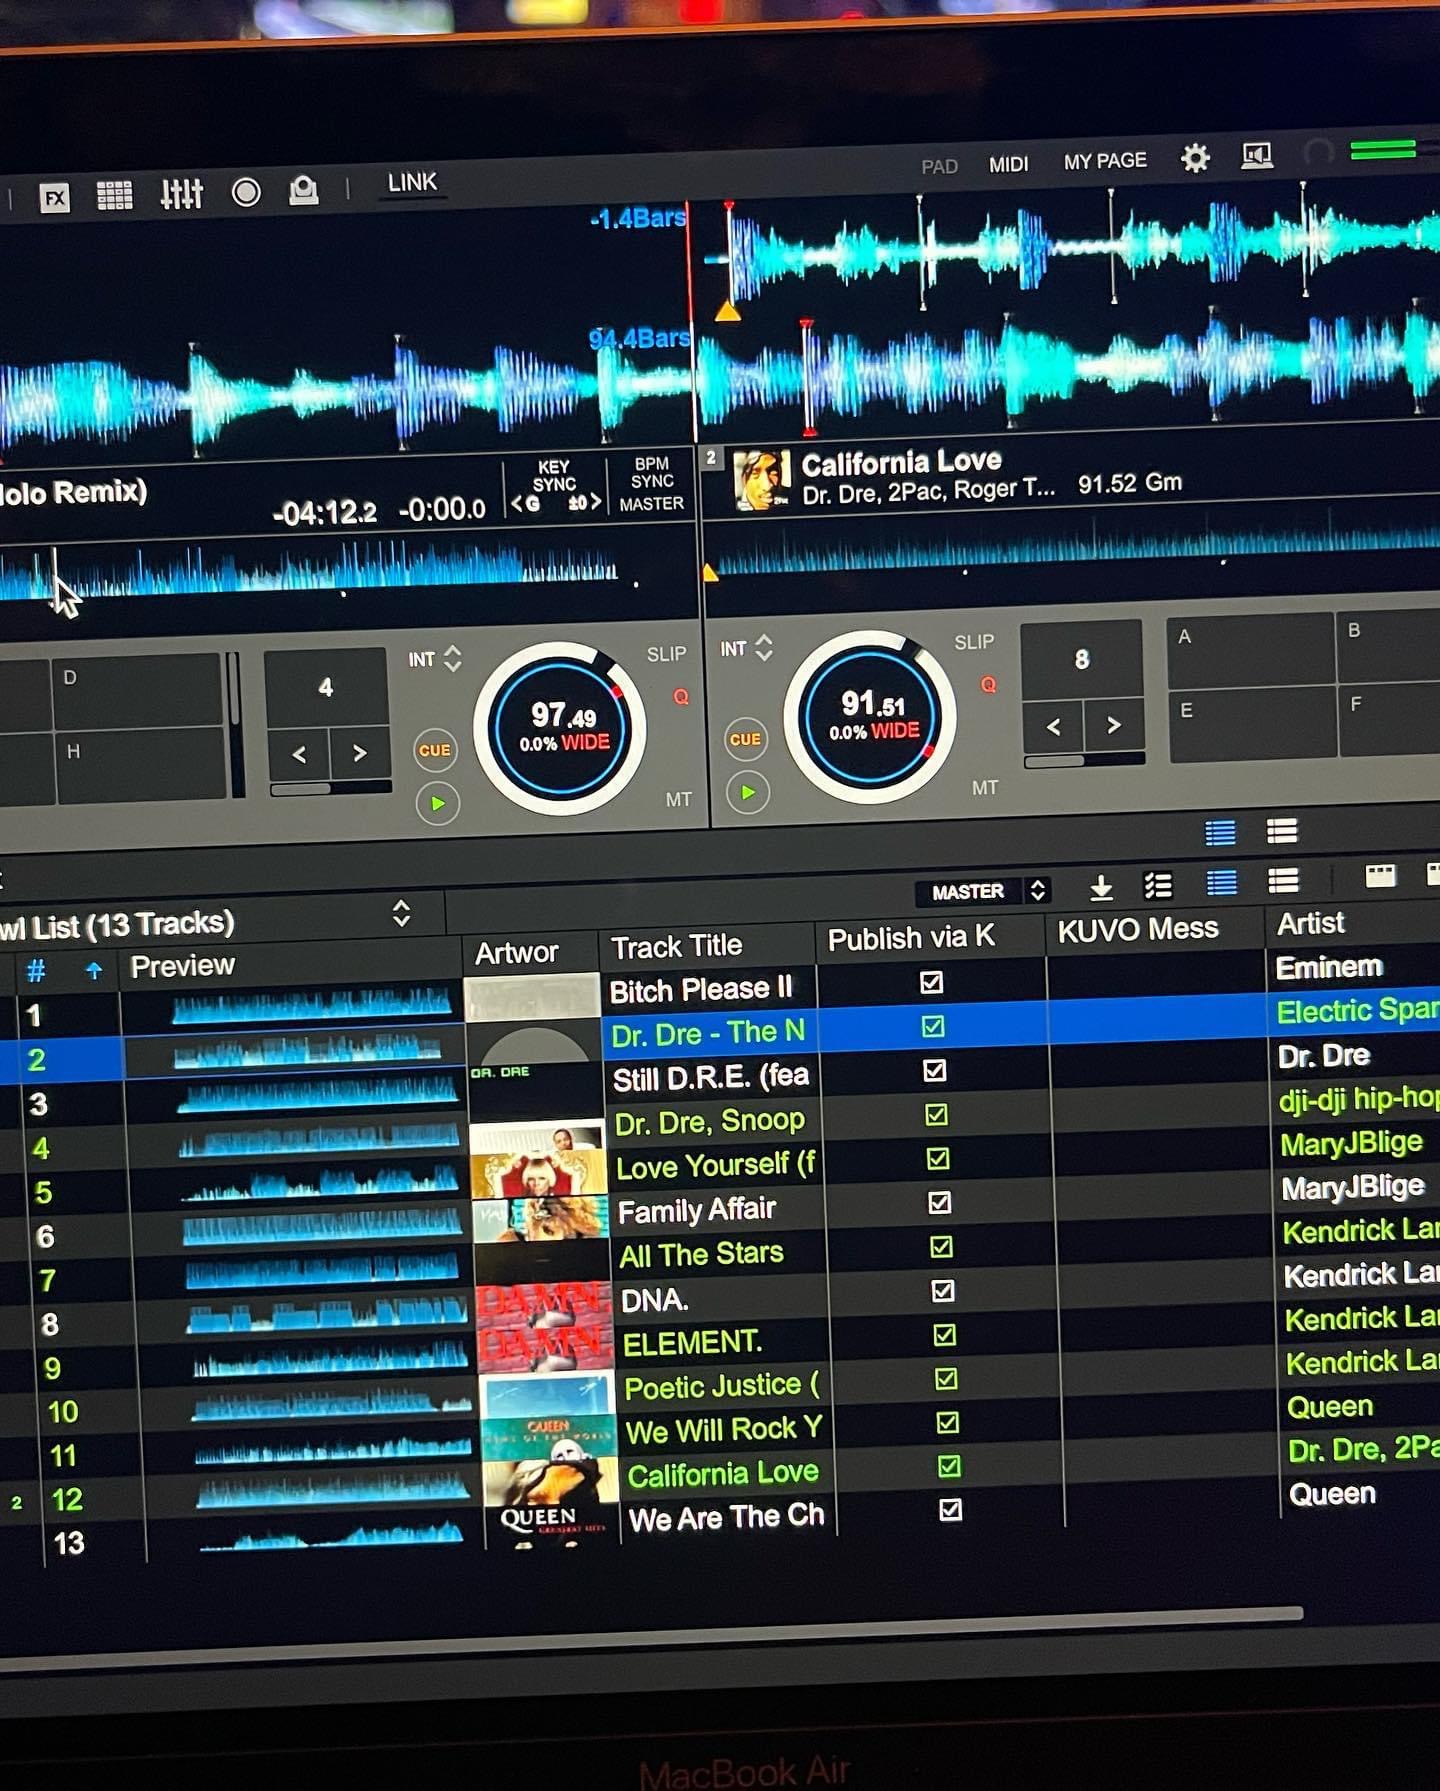Select the track Poetic Justice
Screen dimensions: 1440x1791
coord(722,1385)
